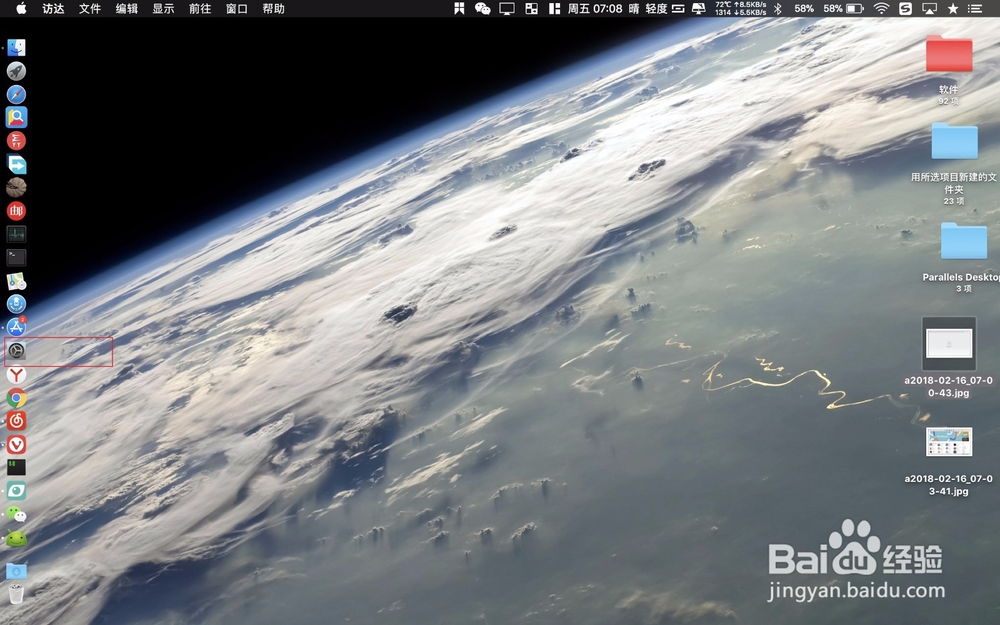Image resolution: width=1000 pixels, height=625 pixels.
Task: Select the 用所选项目新建的文件夹 folder
Action: [954, 140]
